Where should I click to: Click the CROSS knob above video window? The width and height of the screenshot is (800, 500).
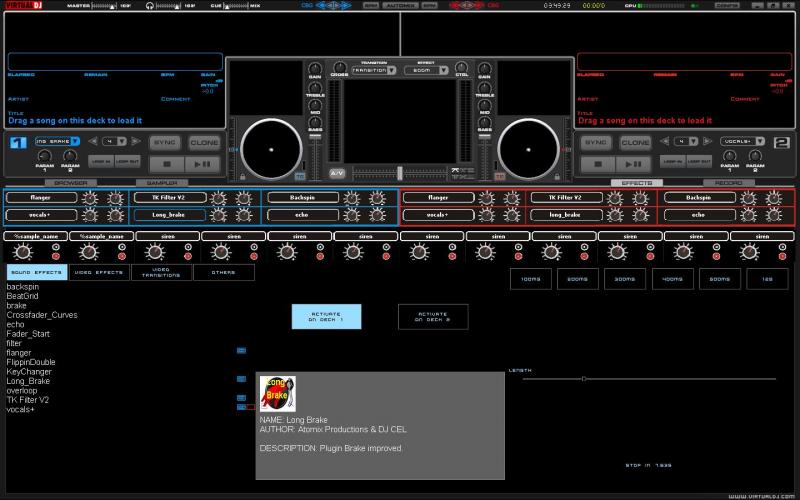[339, 67]
